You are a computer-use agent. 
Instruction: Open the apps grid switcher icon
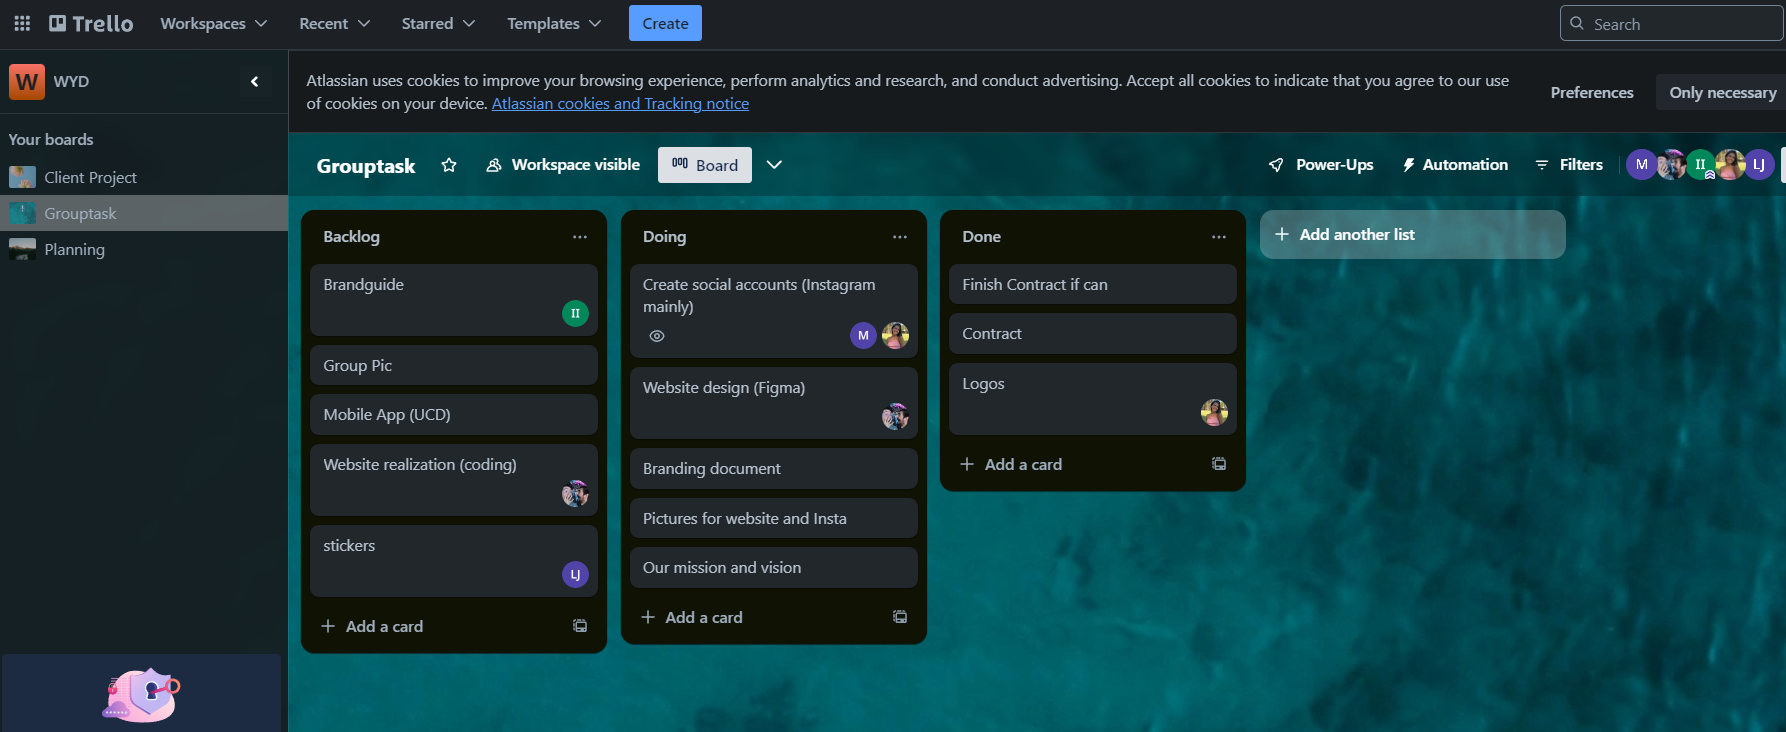pos(22,23)
